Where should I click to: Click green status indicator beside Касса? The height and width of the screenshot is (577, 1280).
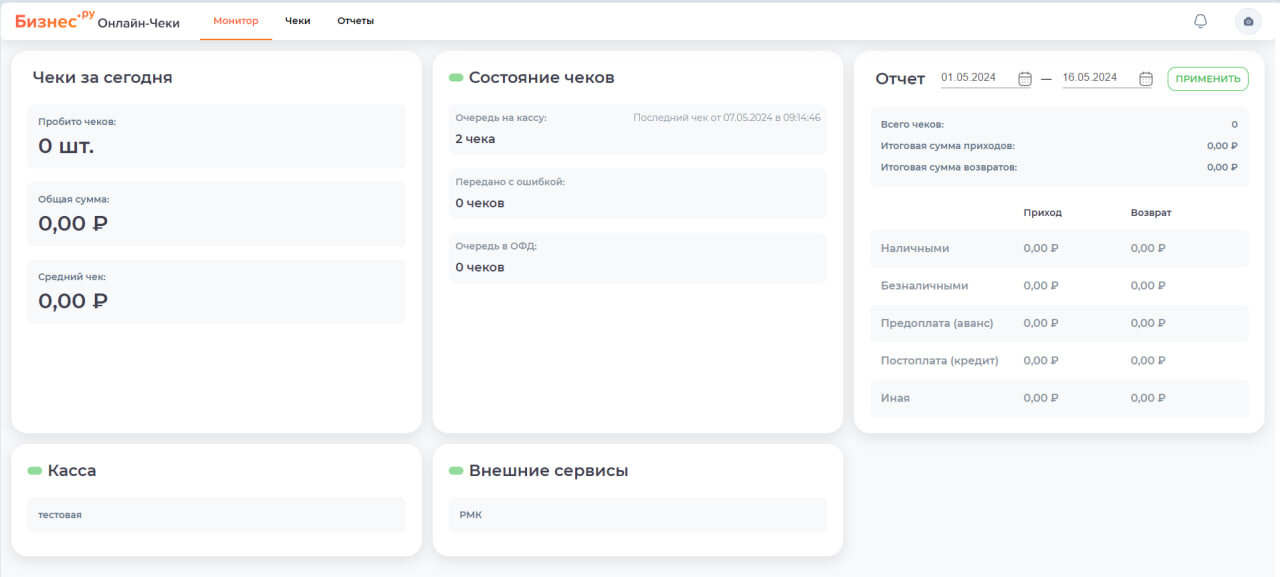[x=35, y=471]
